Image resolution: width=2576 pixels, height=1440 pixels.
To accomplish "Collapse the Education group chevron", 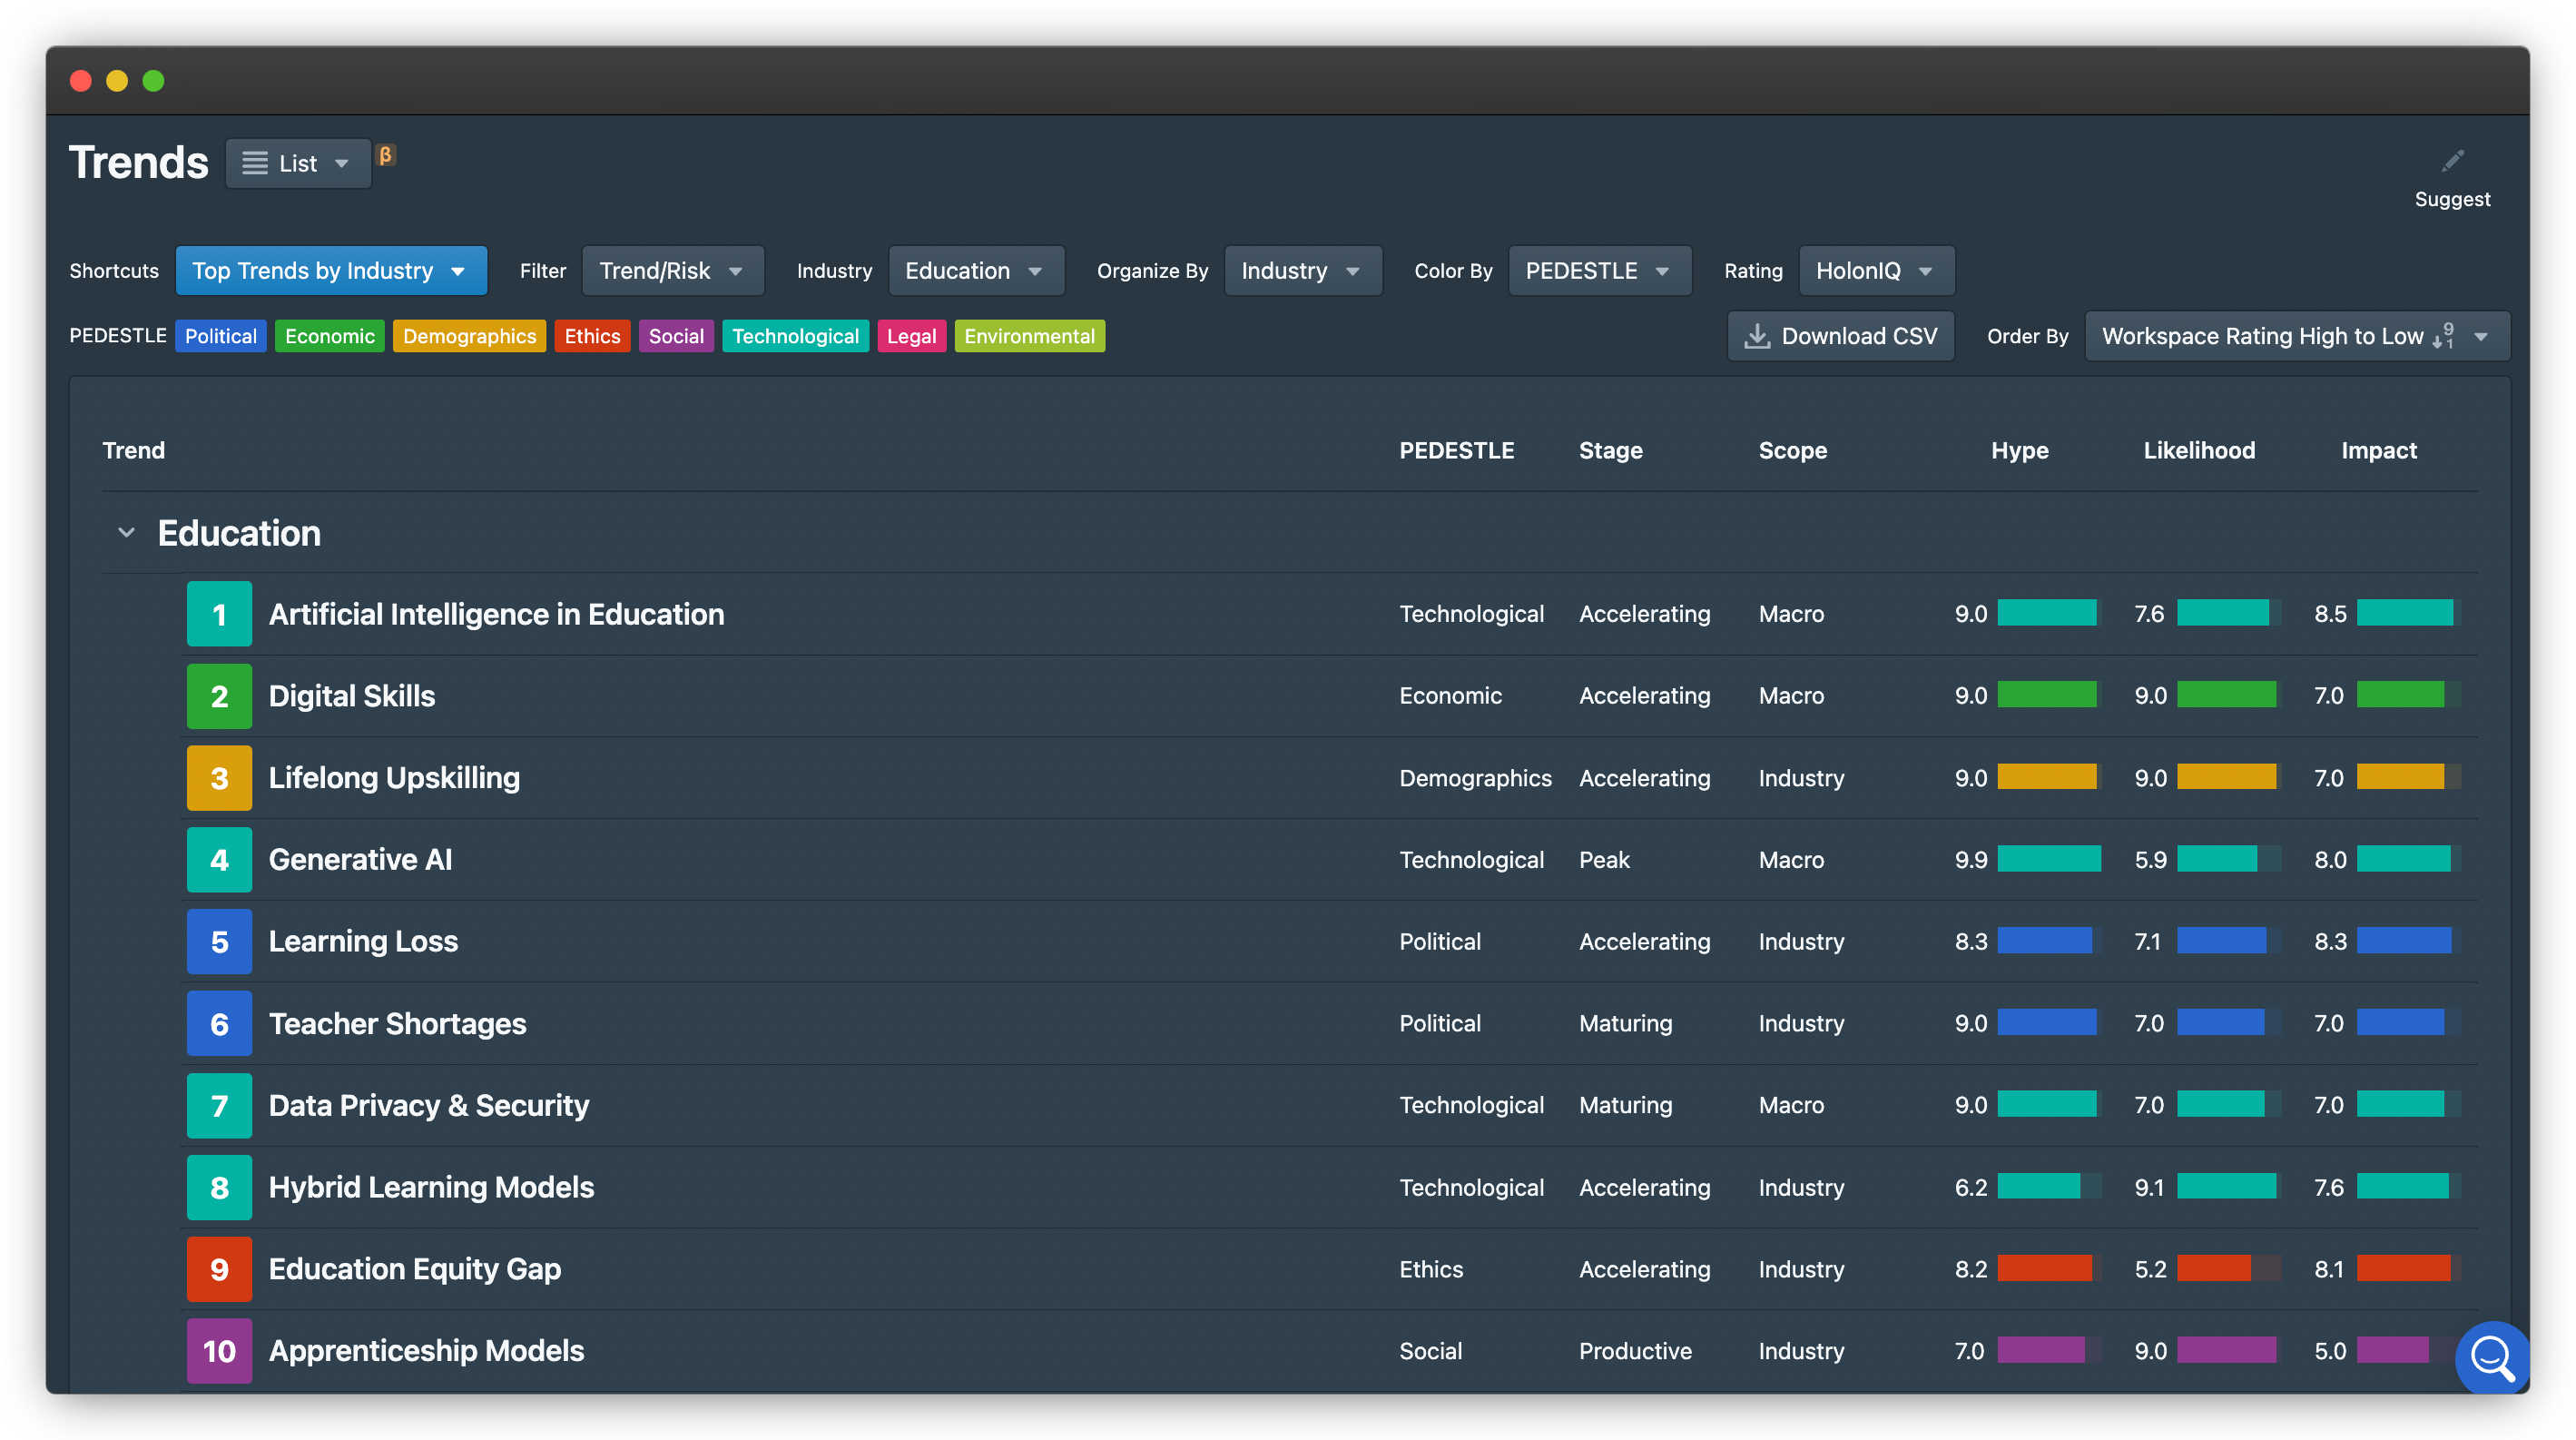I will [126, 533].
